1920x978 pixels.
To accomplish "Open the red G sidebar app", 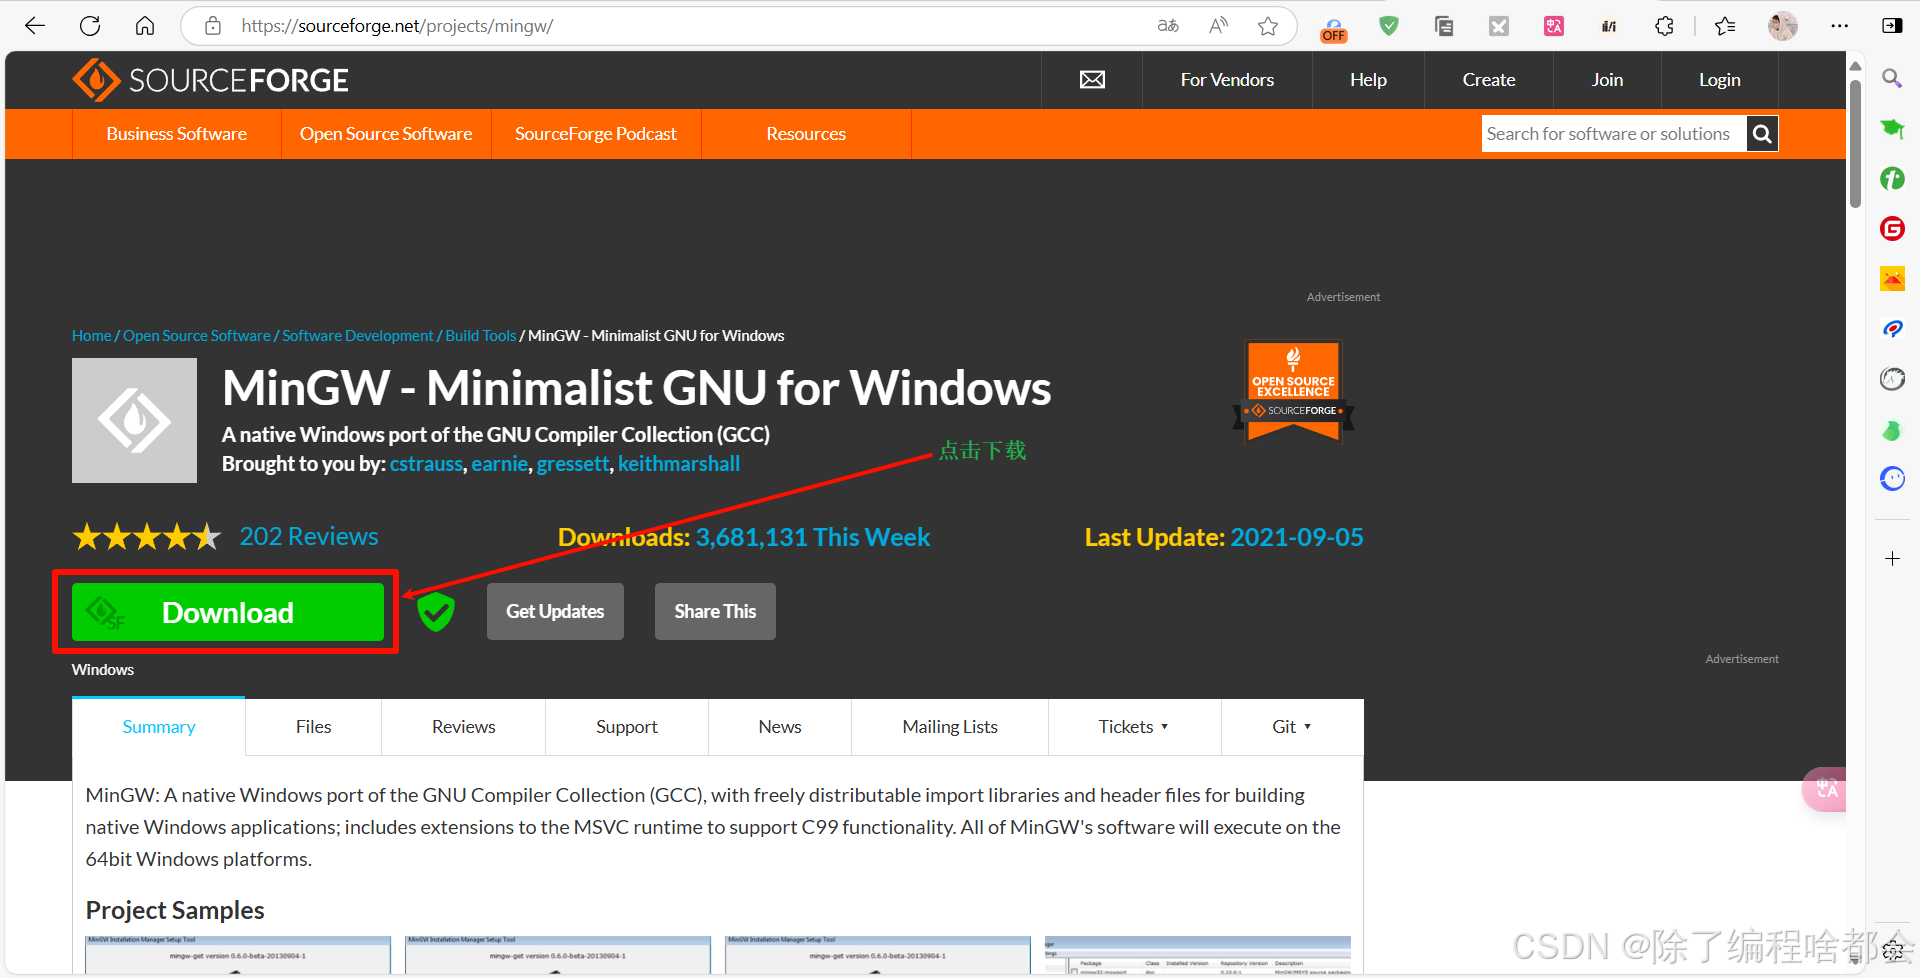I will [1892, 229].
